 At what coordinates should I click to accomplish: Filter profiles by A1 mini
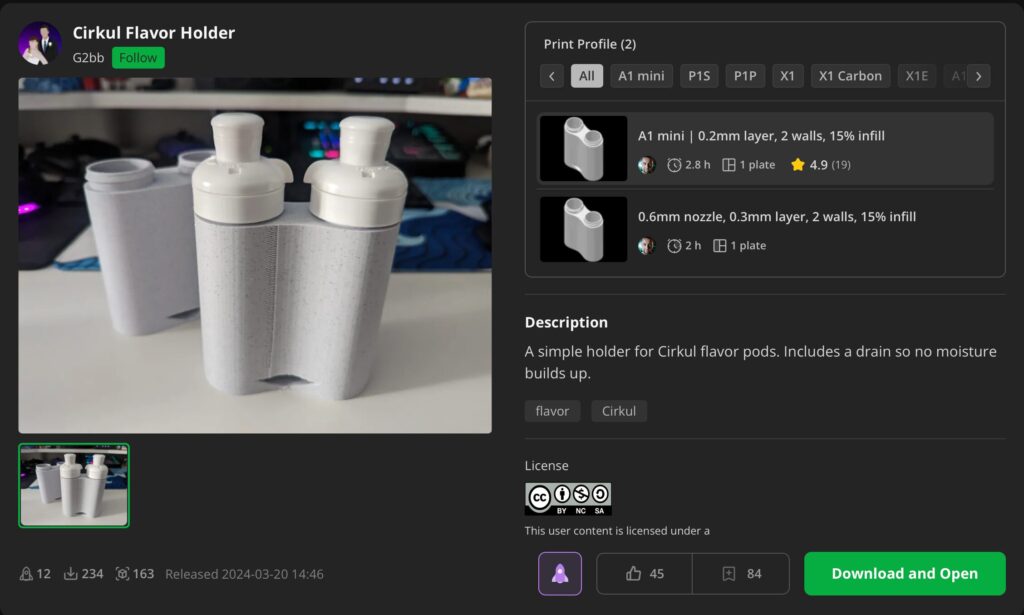click(641, 76)
